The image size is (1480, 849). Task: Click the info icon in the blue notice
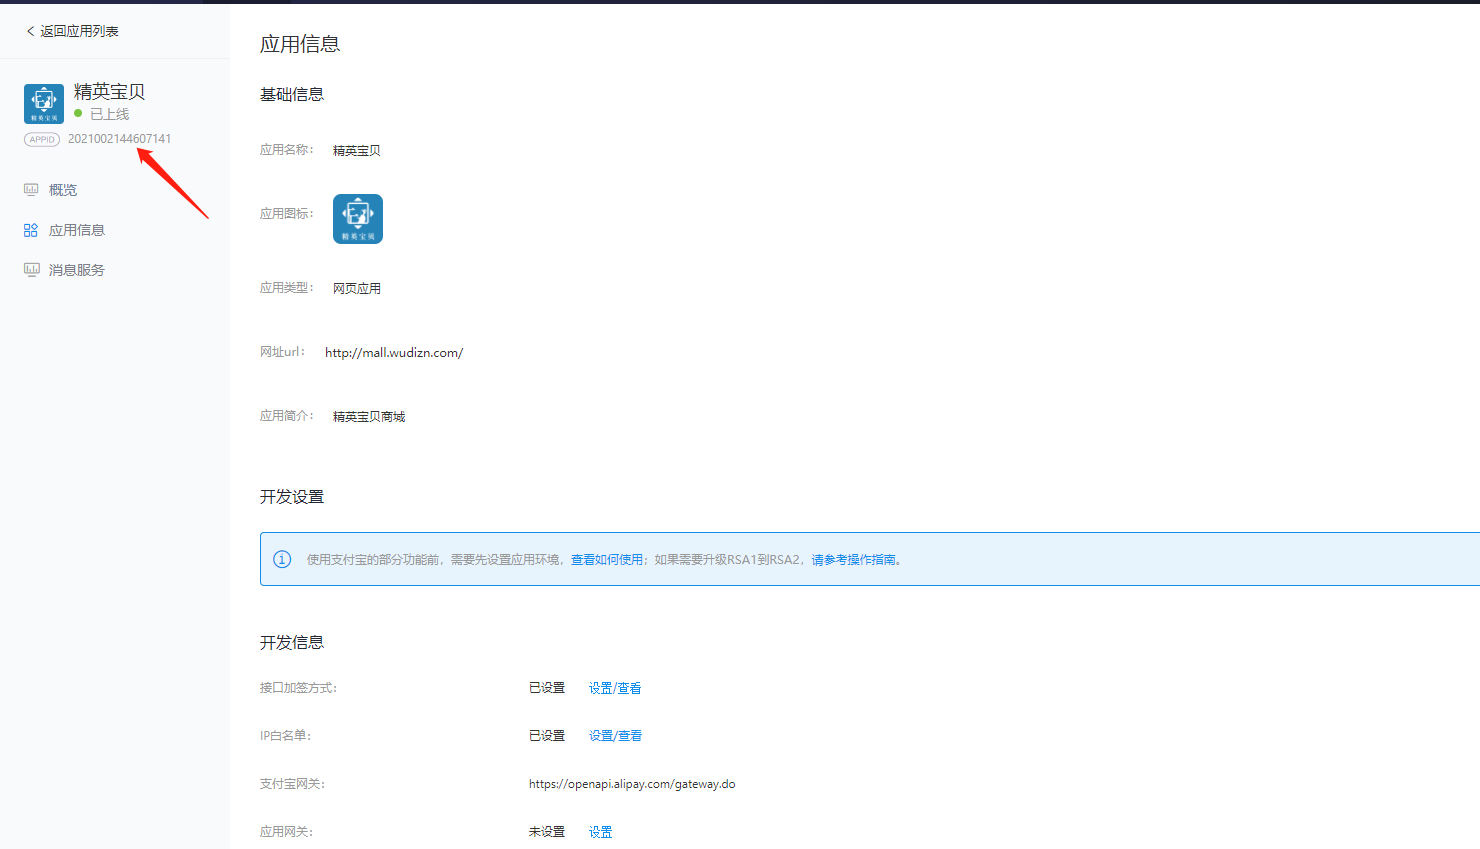[282, 559]
